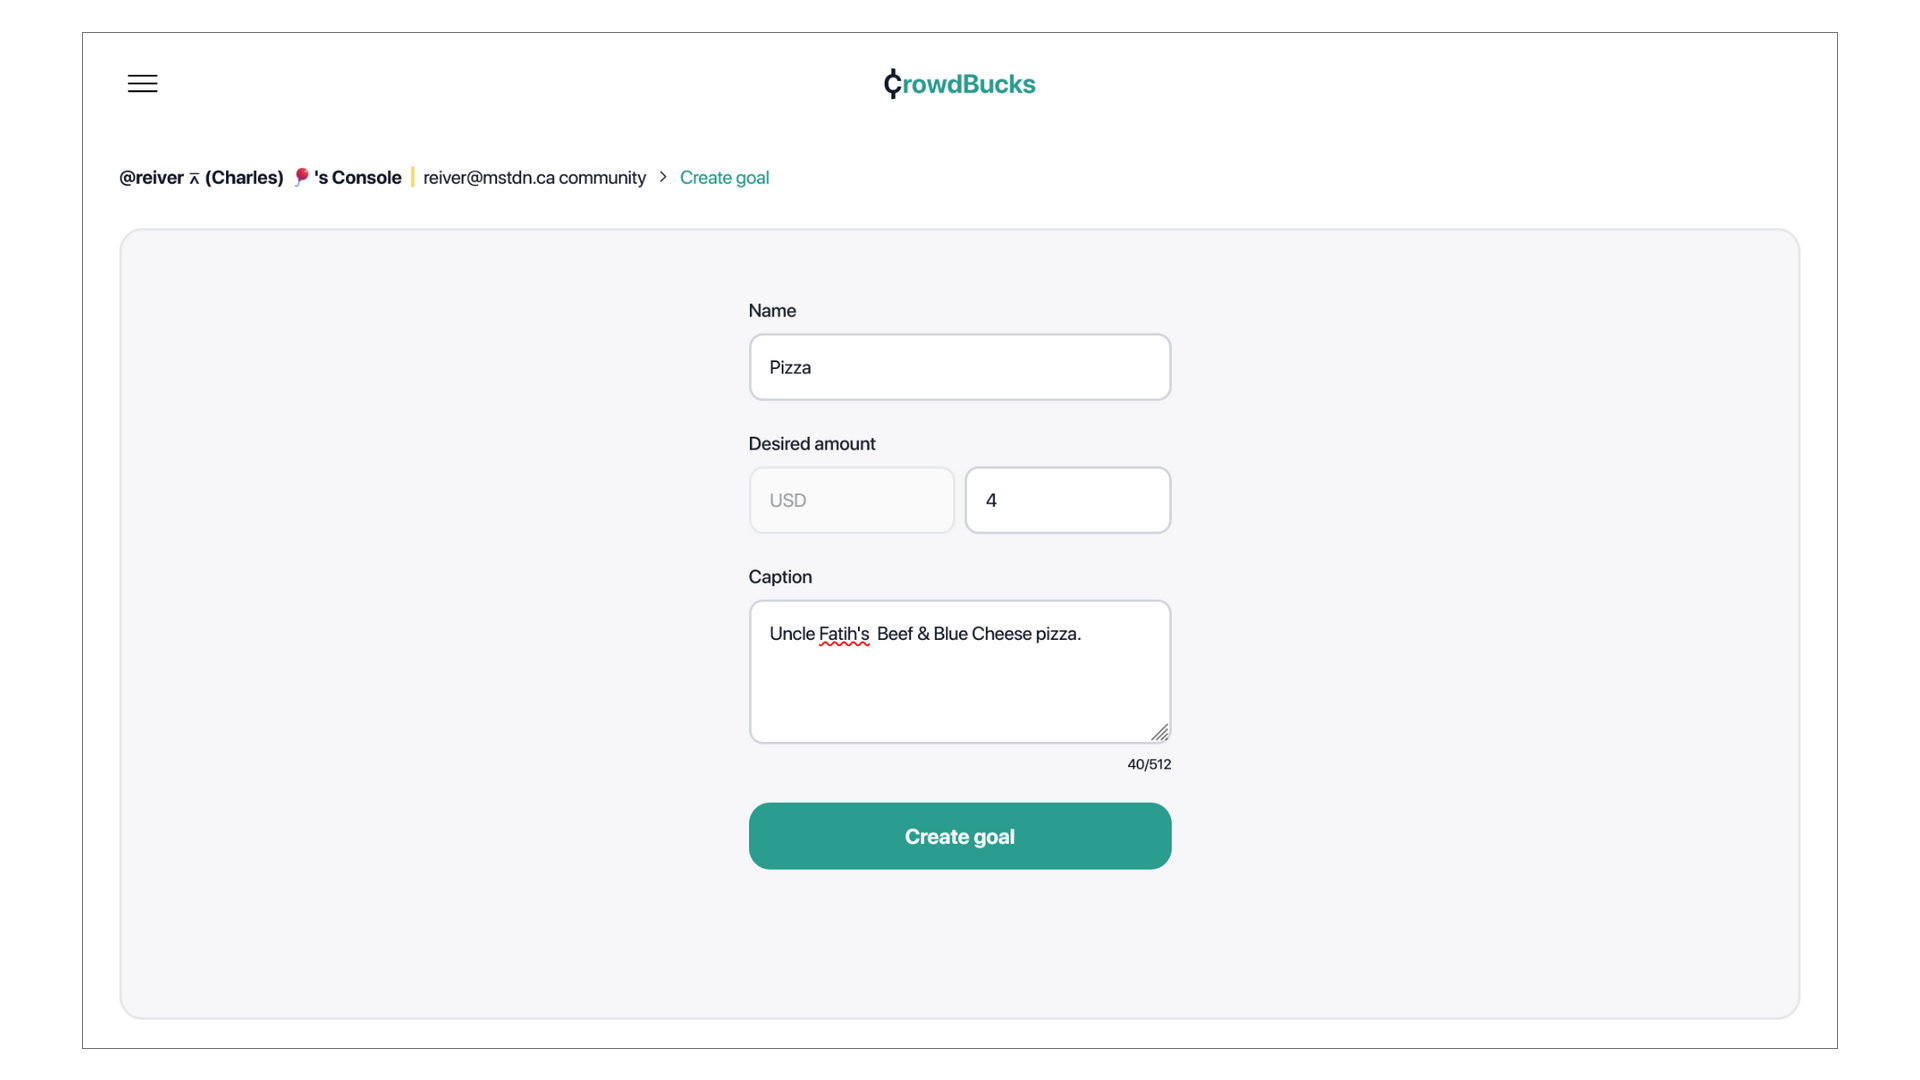This screenshot has width=1920, height=1080.
Task: Open the USD currency selector
Action: (851, 500)
